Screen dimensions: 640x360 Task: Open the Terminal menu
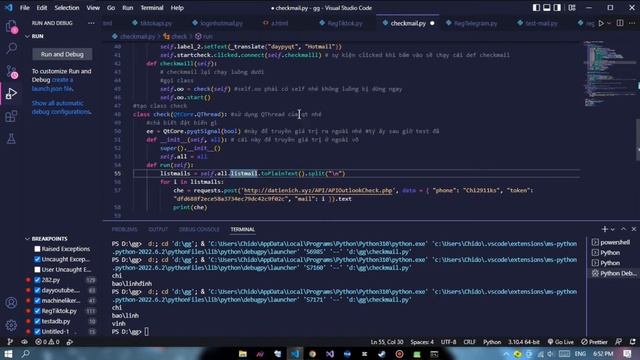click(152, 8)
